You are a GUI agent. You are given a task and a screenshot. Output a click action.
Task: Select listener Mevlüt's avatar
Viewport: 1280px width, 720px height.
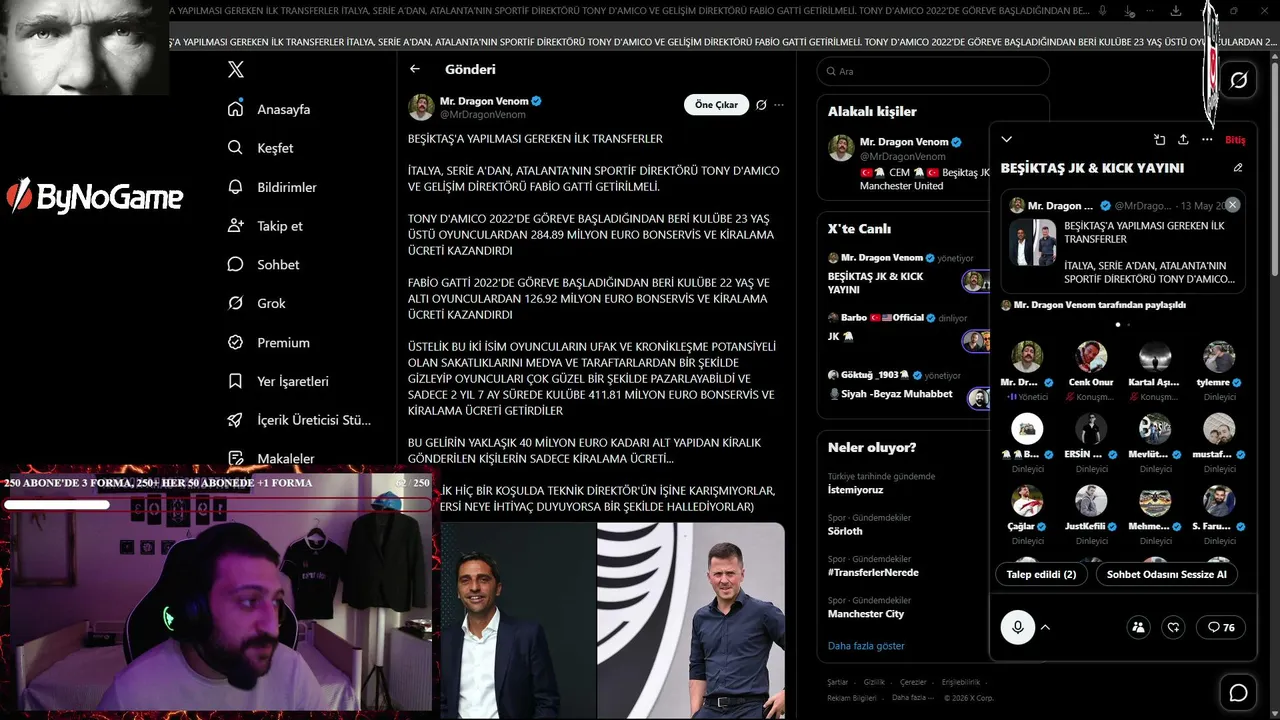click(x=1155, y=429)
